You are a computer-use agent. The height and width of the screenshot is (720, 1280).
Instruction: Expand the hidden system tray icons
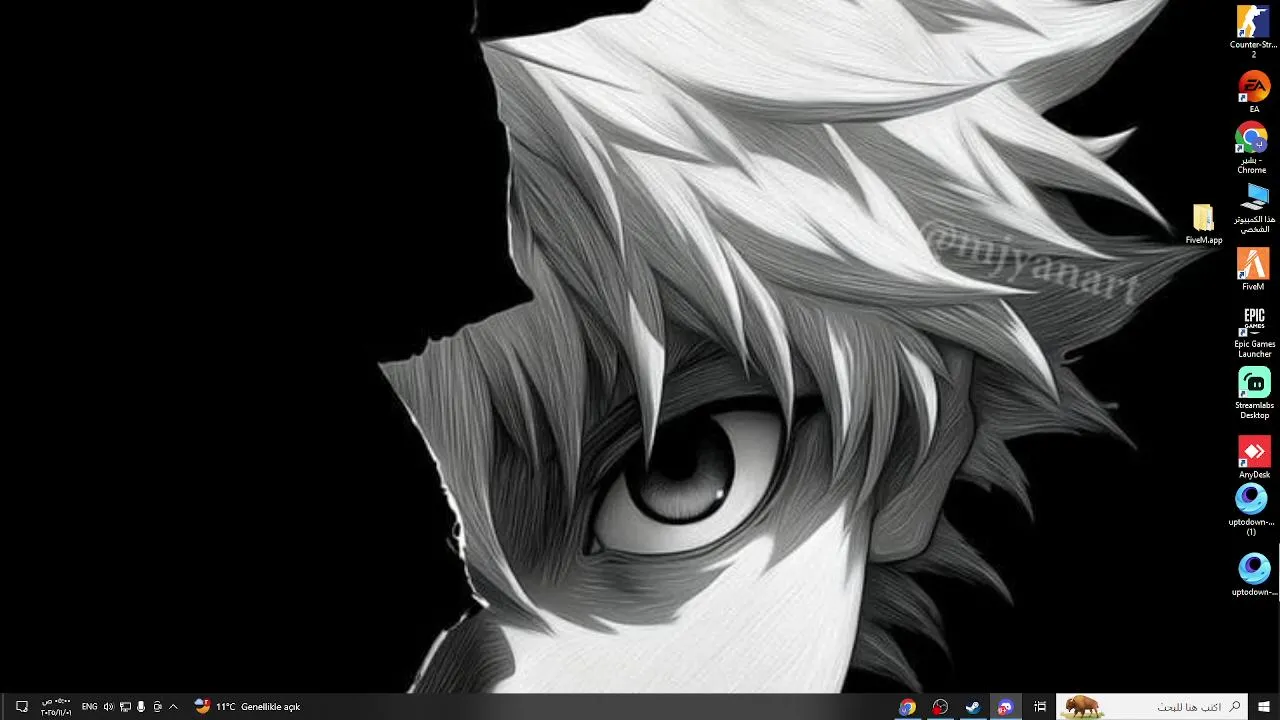(x=173, y=707)
